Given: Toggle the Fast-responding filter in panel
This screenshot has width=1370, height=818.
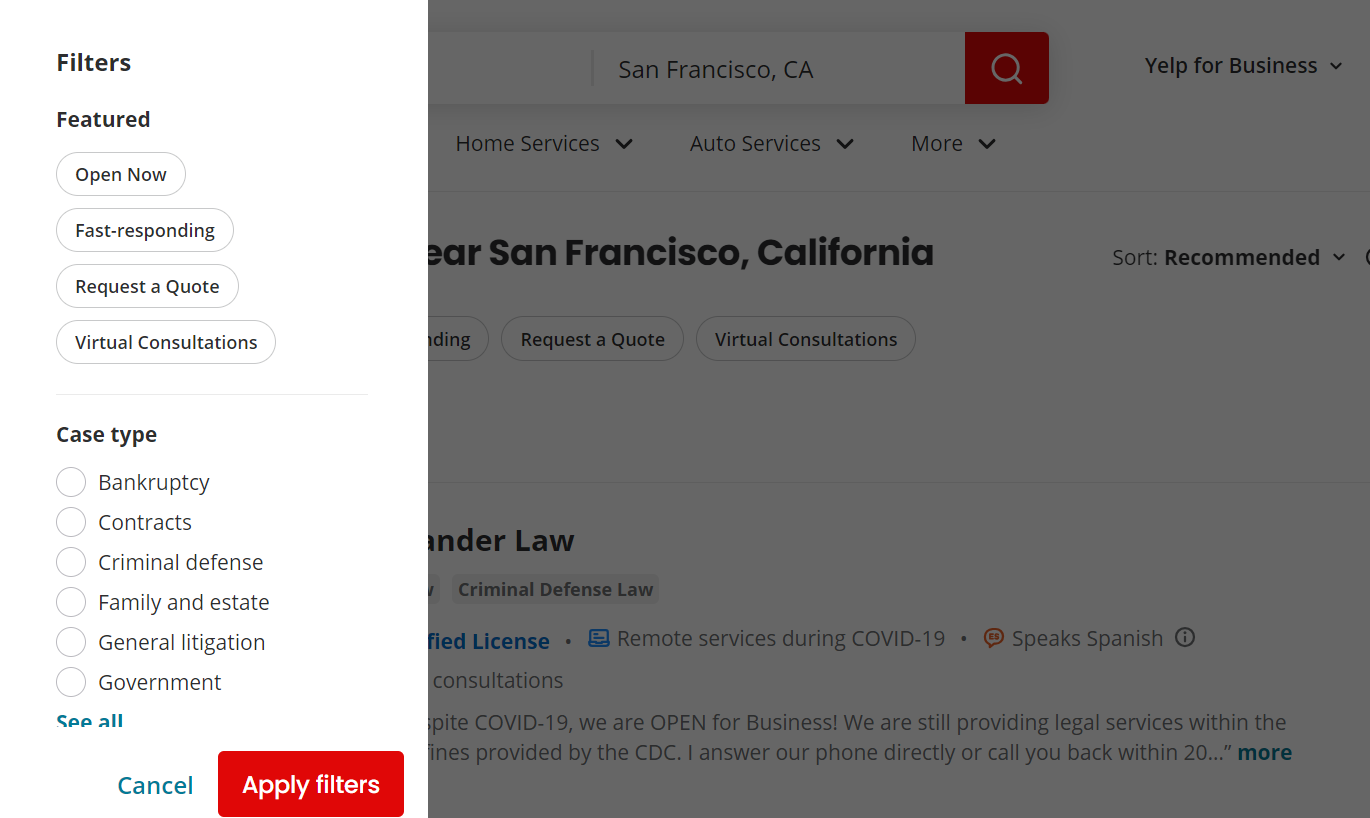Looking at the screenshot, I should tap(145, 230).
